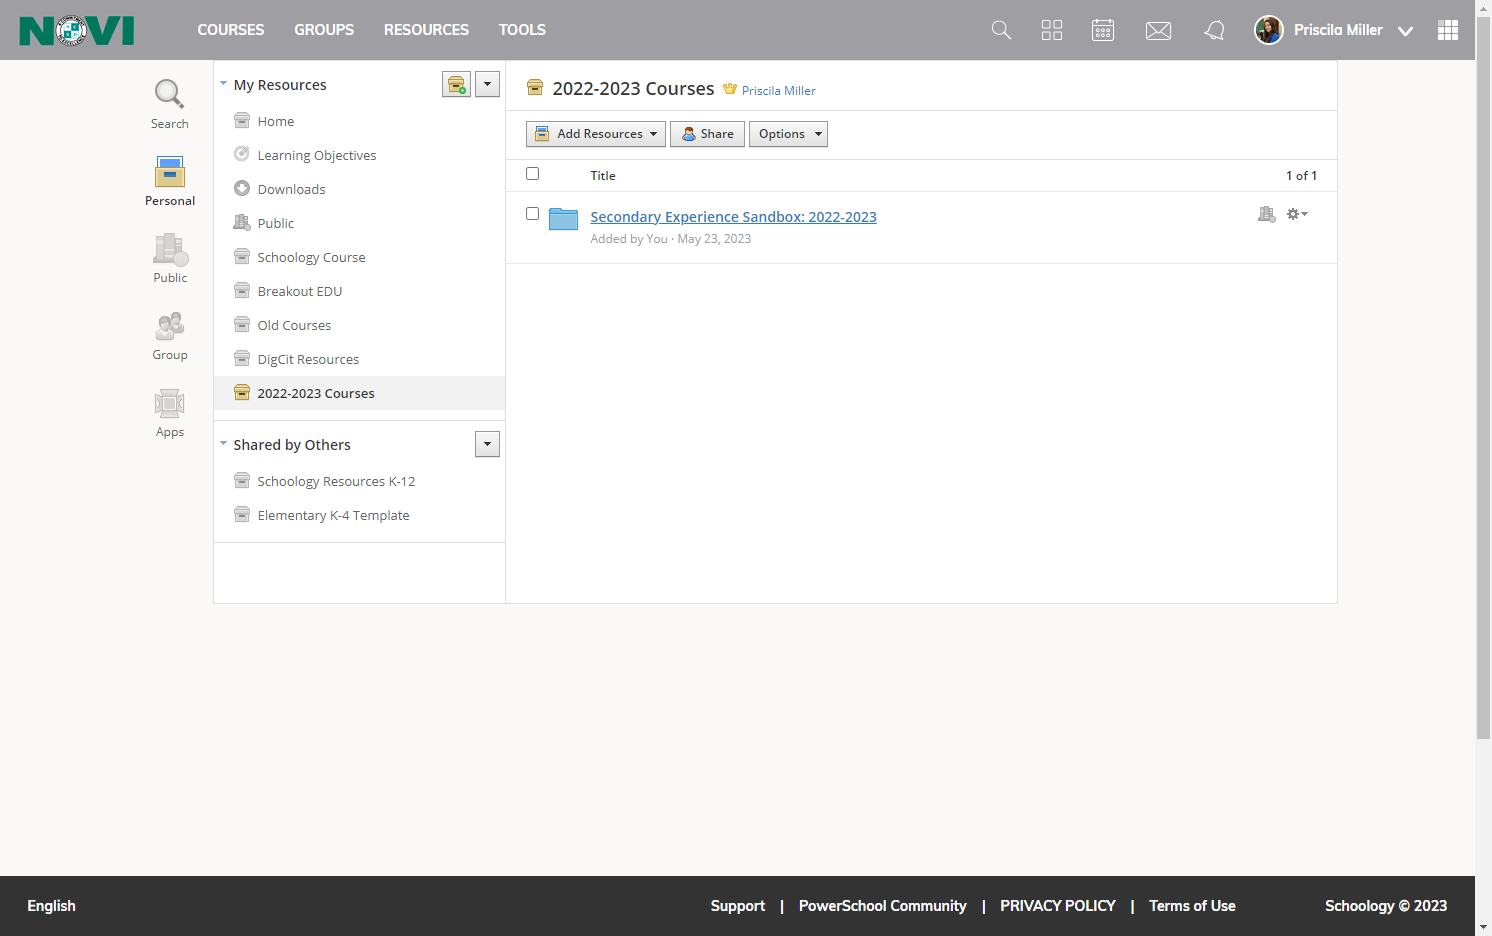Open the COURSES menu
Image resolution: width=1492 pixels, height=936 pixels.
click(231, 30)
